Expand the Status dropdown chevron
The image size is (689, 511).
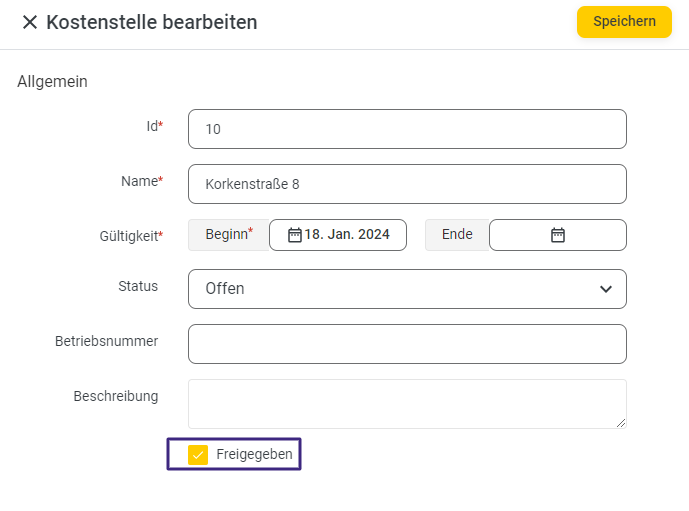point(605,289)
